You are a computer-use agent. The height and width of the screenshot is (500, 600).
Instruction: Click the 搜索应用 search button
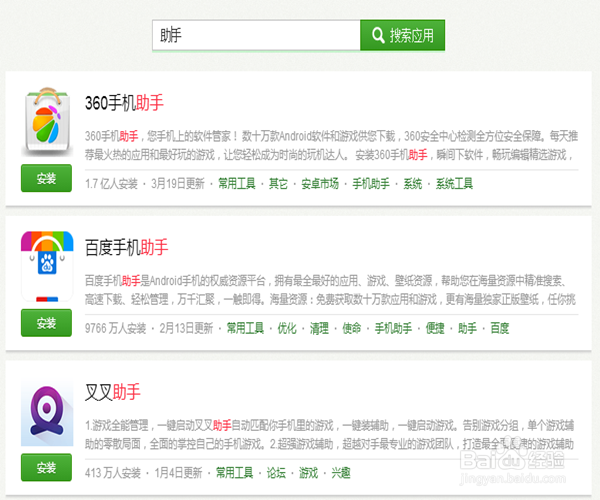[x=403, y=35]
